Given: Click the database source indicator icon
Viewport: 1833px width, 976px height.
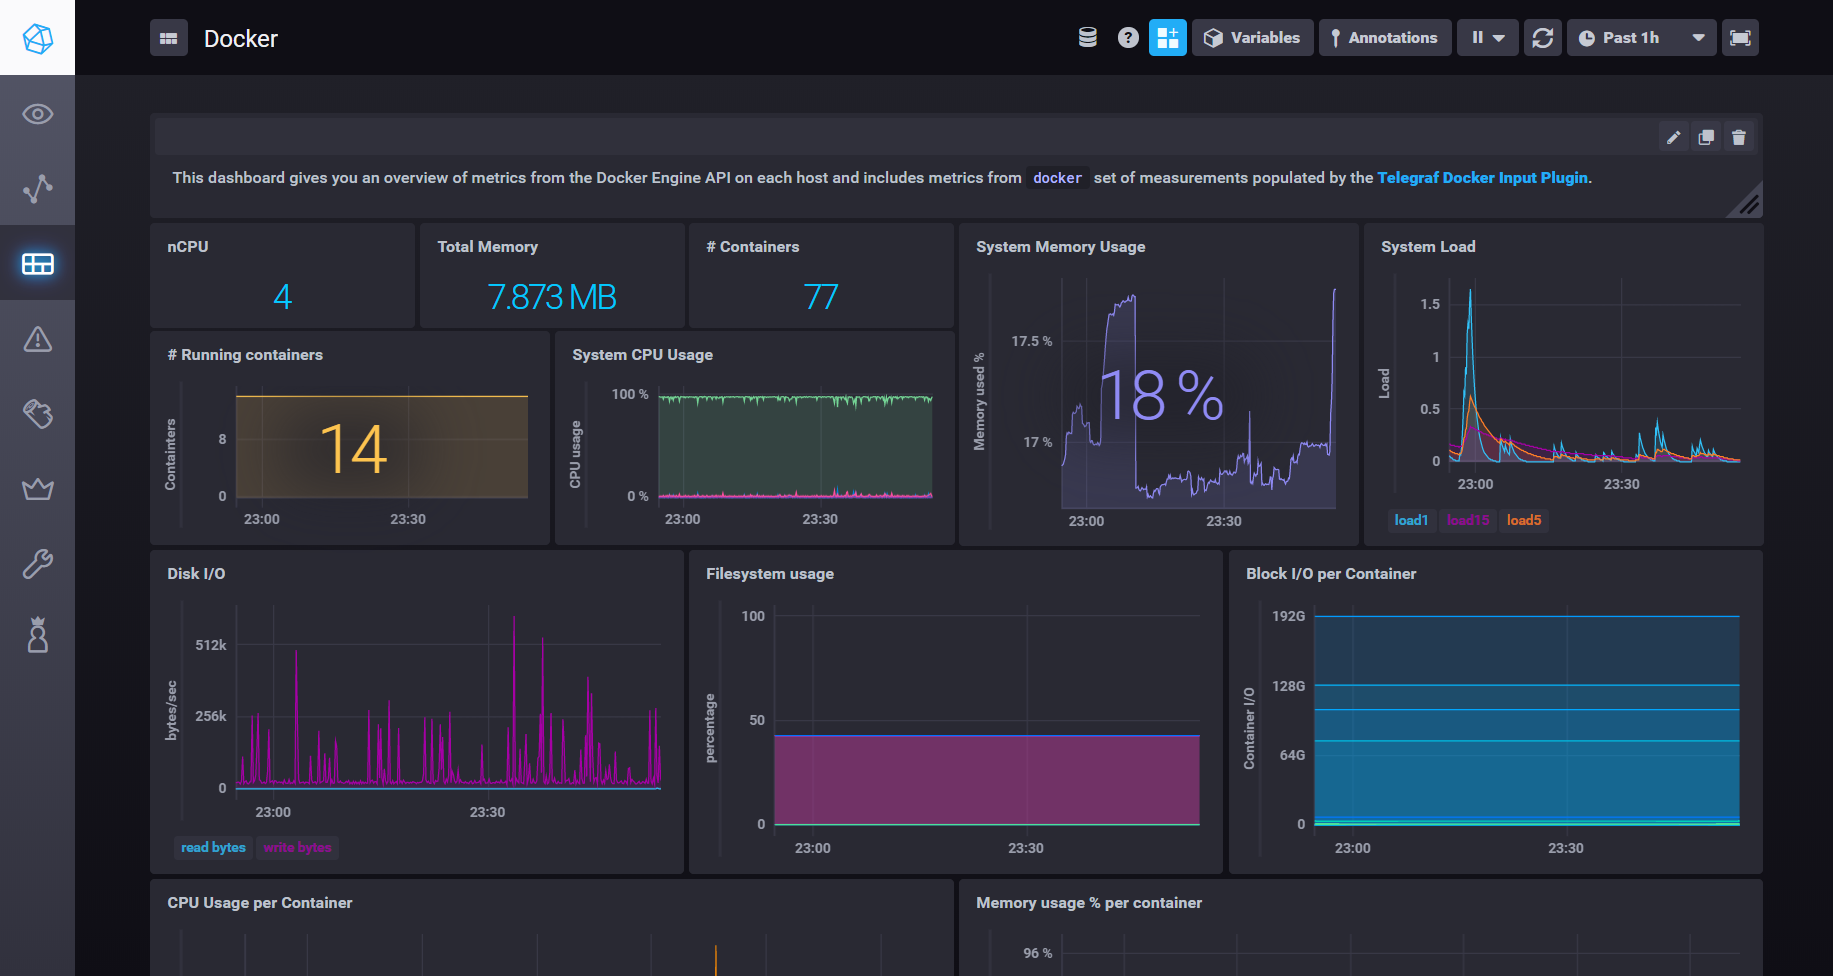Looking at the screenshot, I should coord(1088,38).
